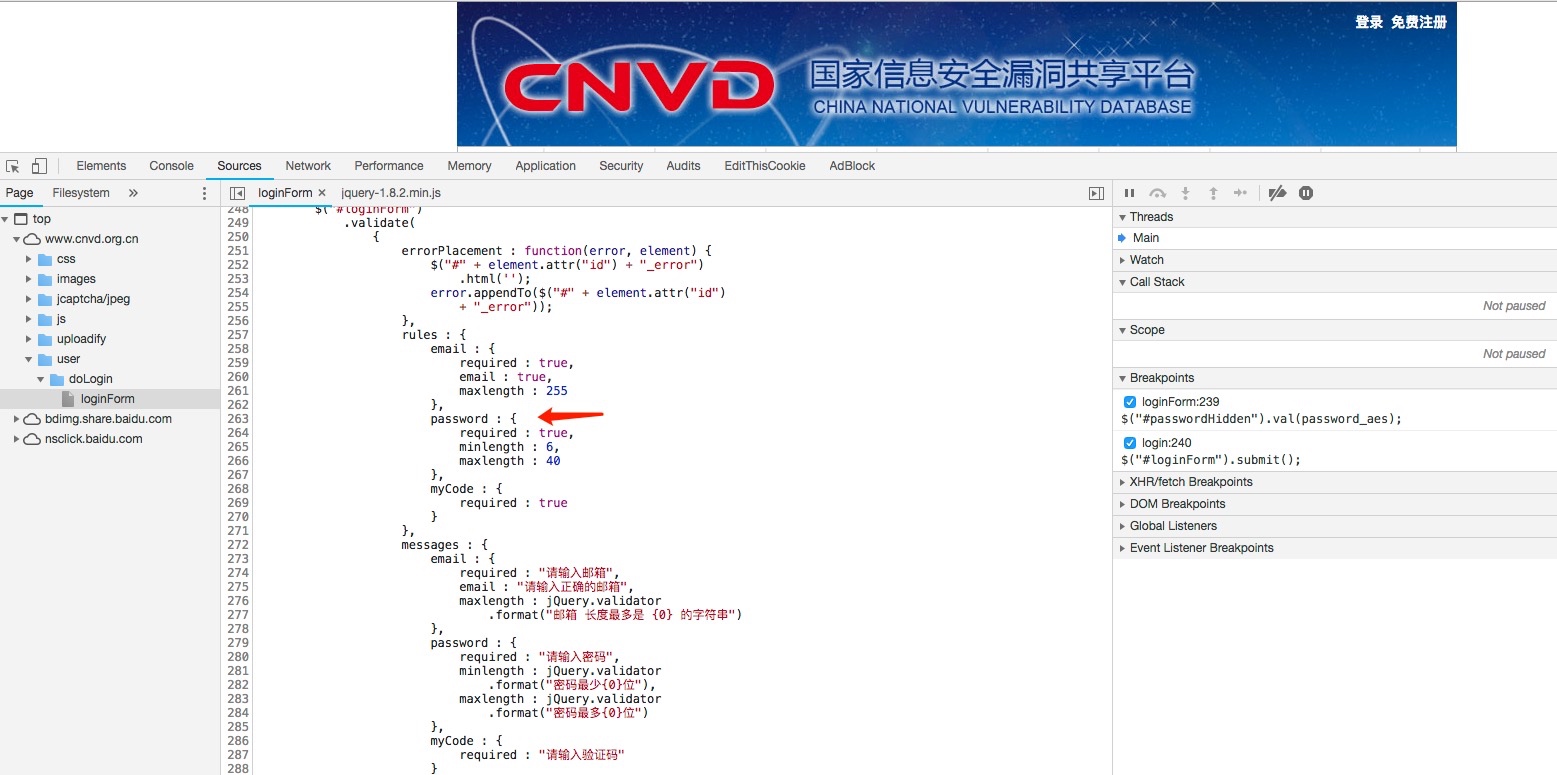
Task: Switch to the Network panel tab
Action: (x=308, y=166)
